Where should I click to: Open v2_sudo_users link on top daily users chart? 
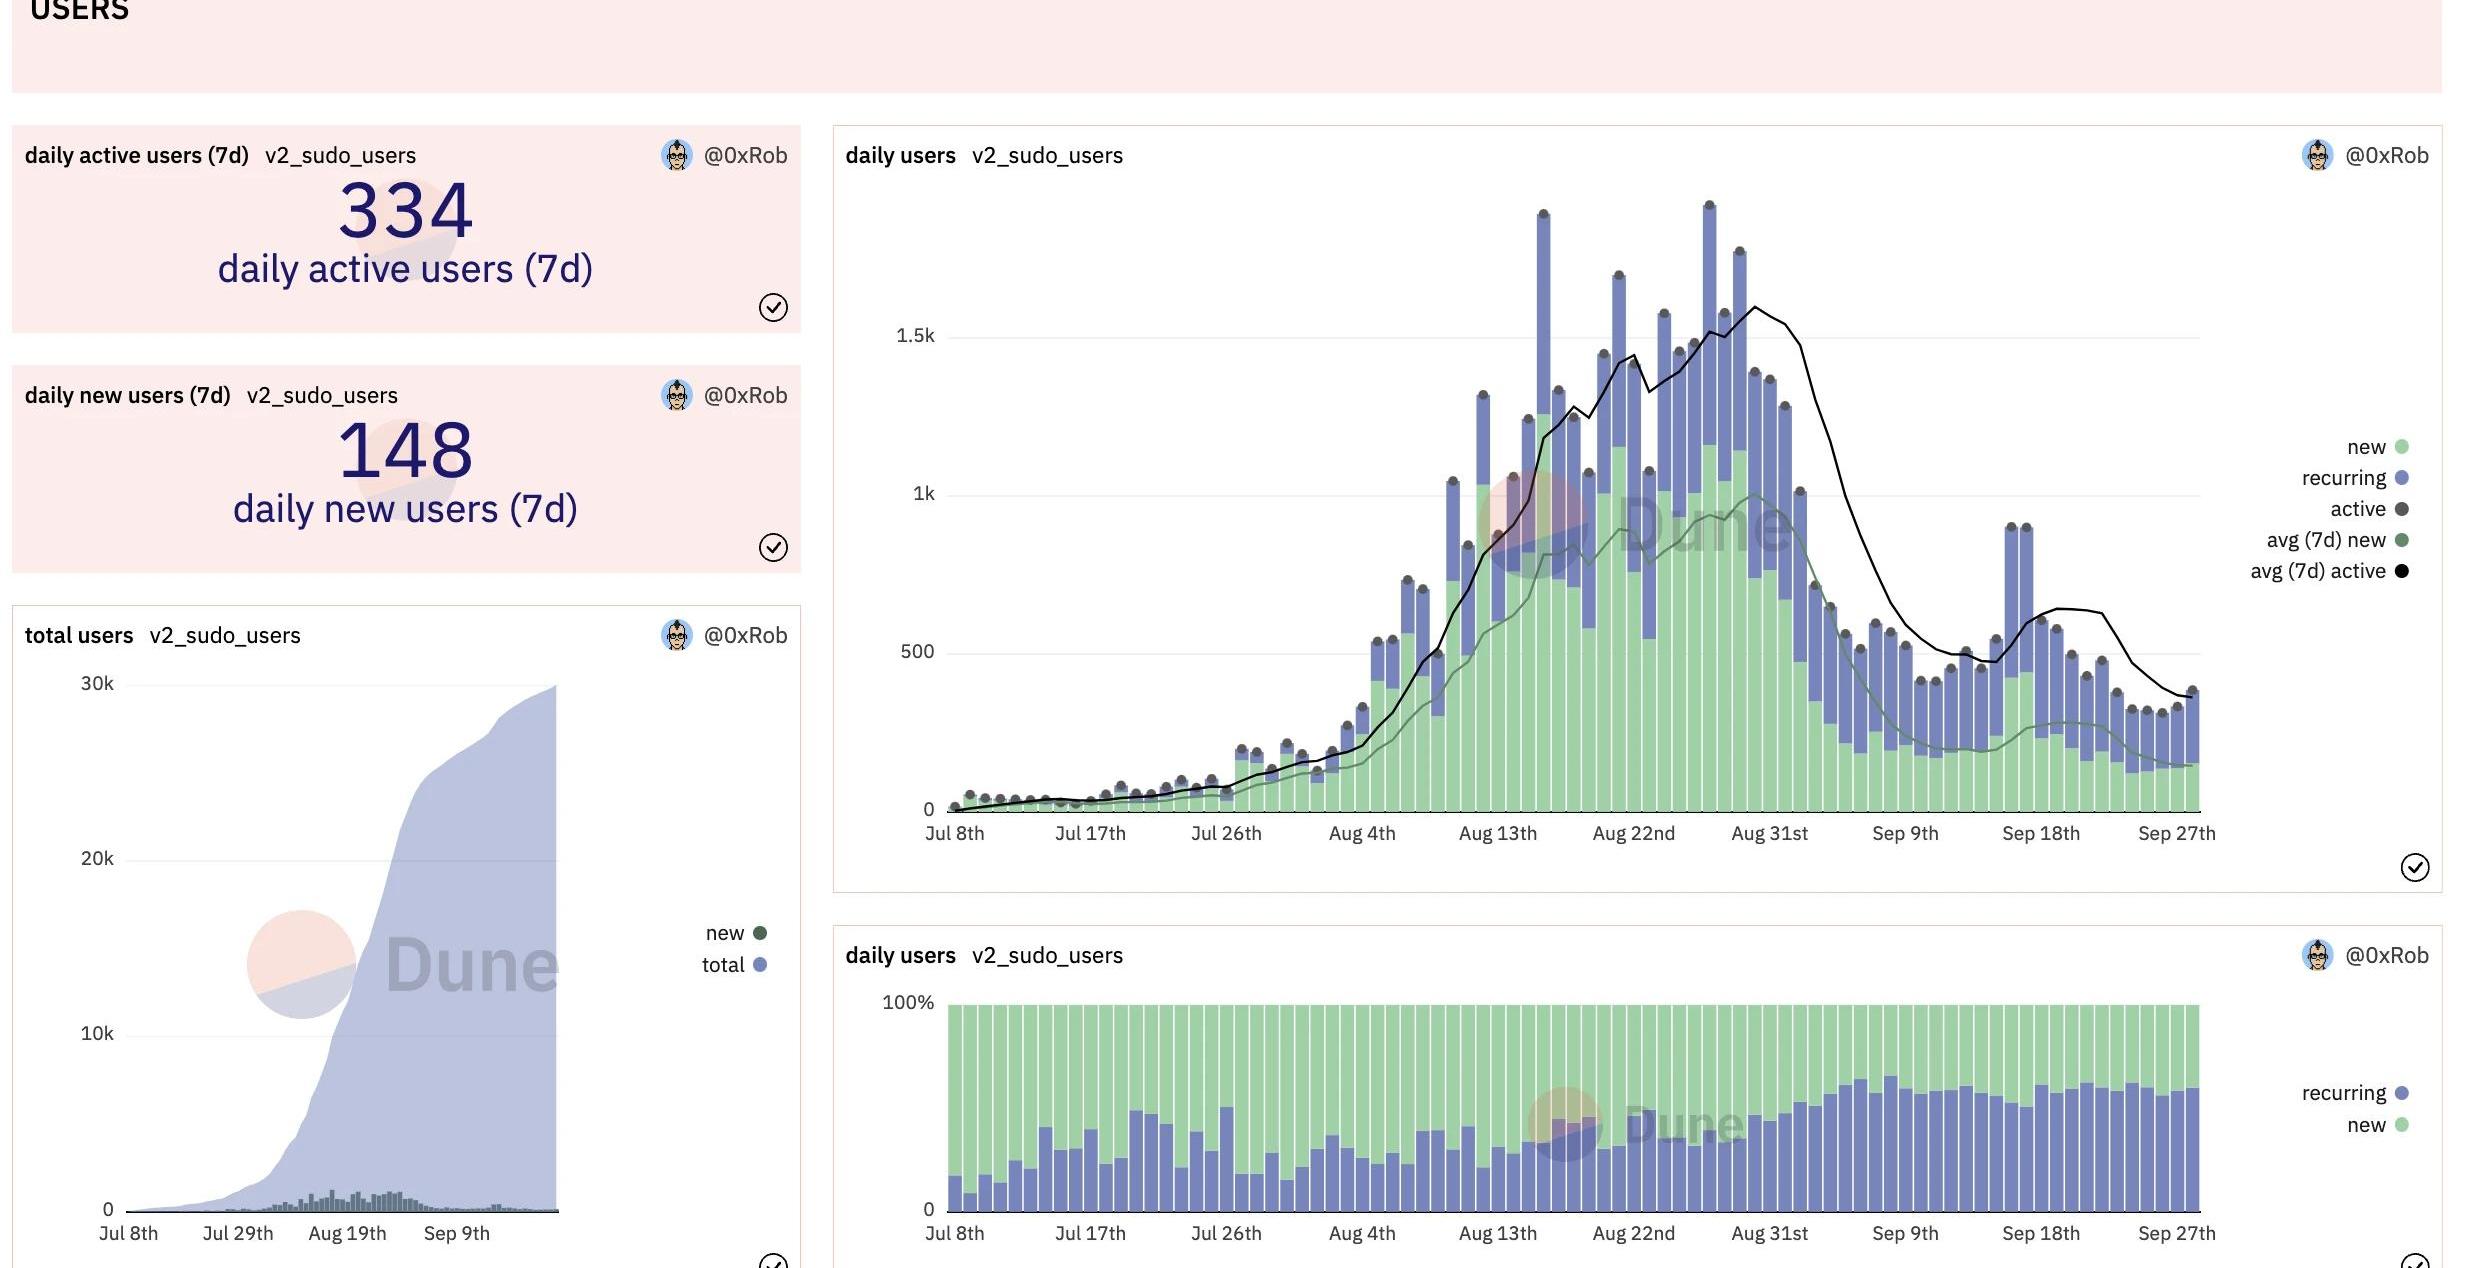pos(1047,155)
